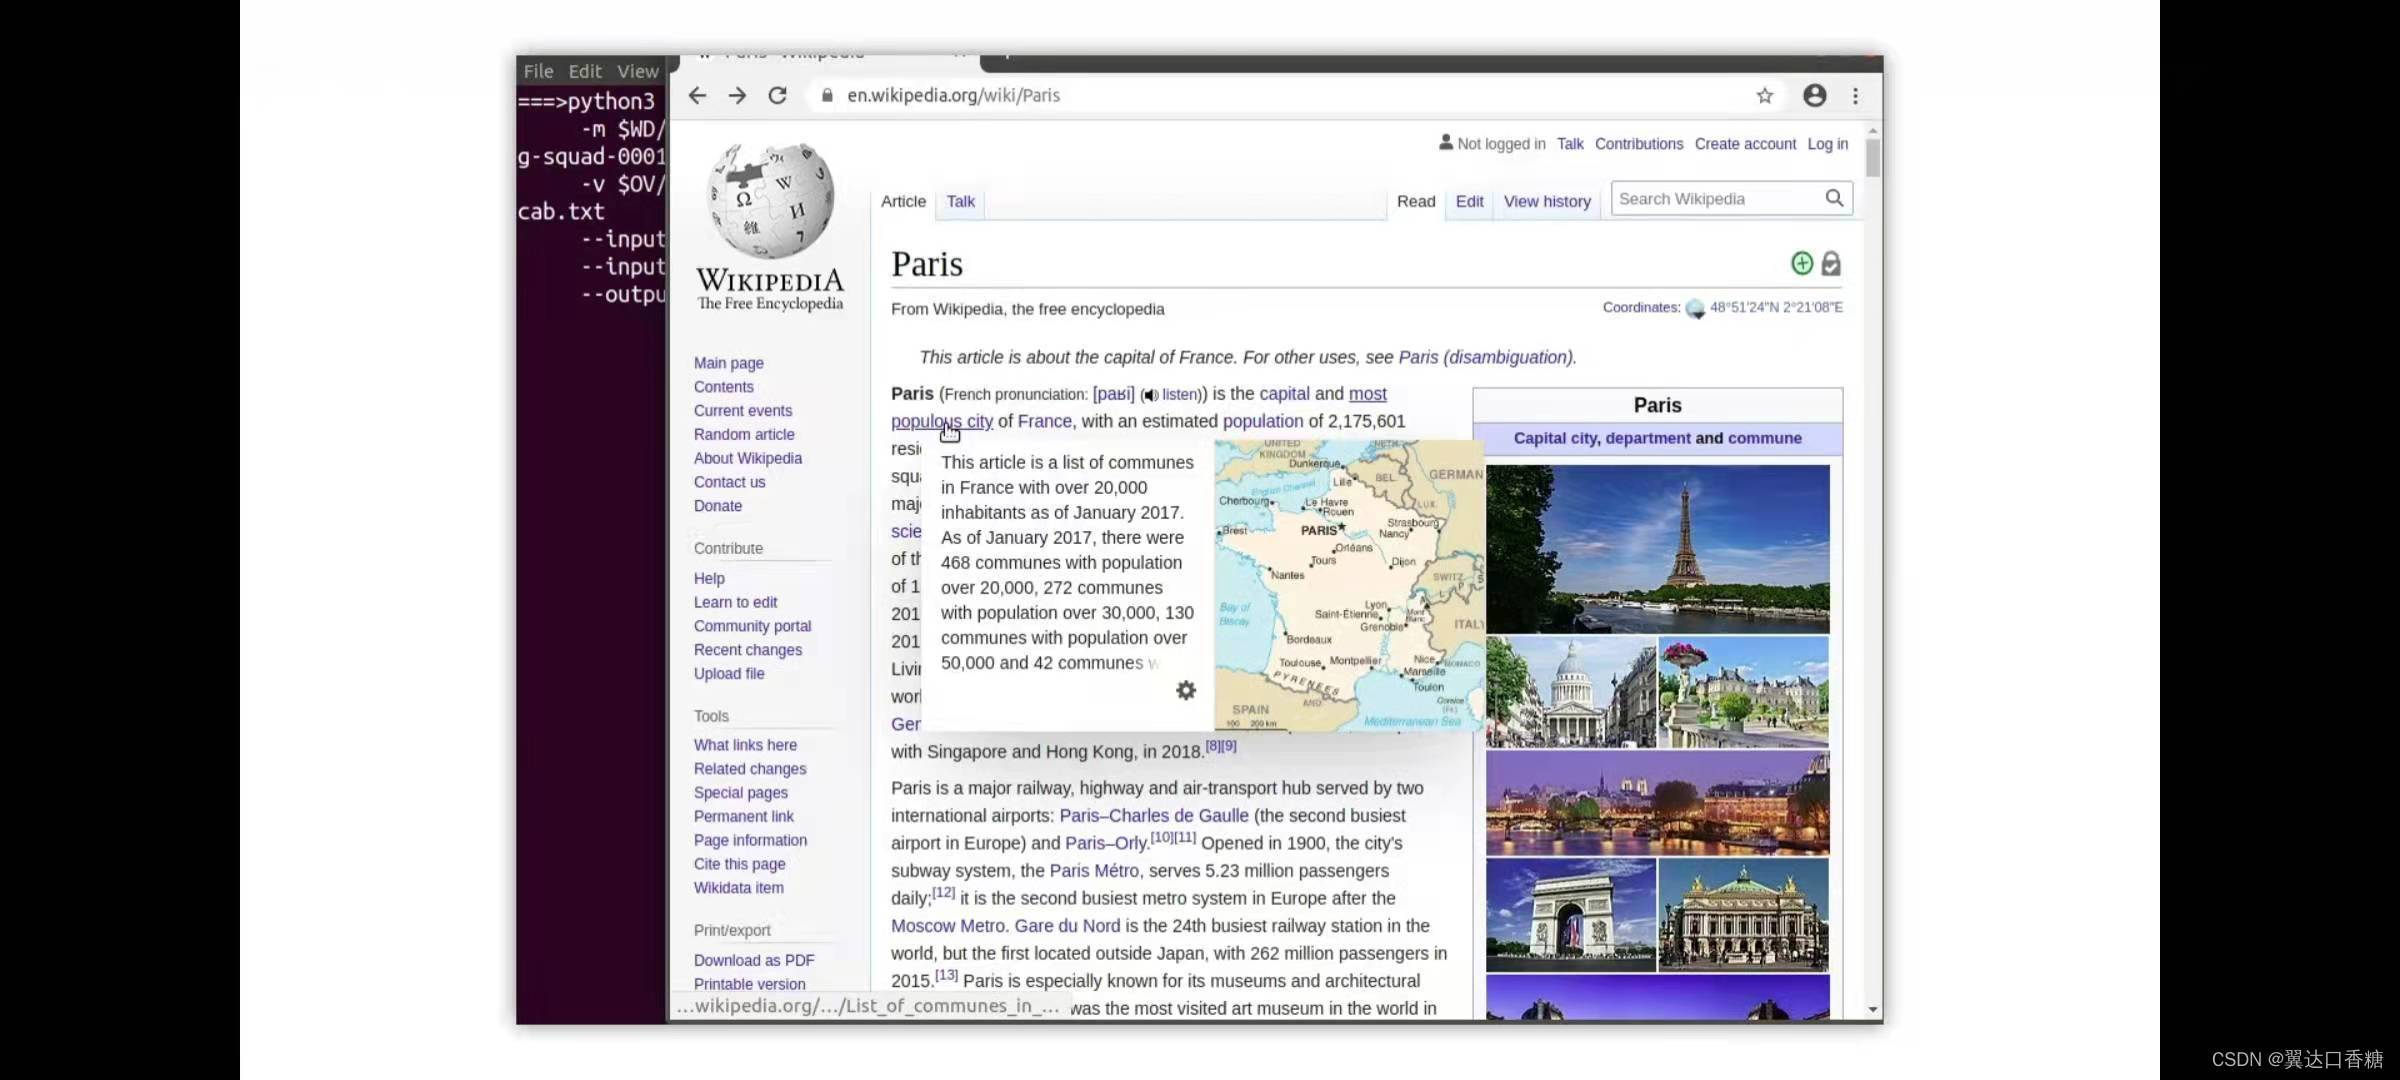2400x1080 pixels.
Task: Open Community portal
Action: click(x=752, y=626)
